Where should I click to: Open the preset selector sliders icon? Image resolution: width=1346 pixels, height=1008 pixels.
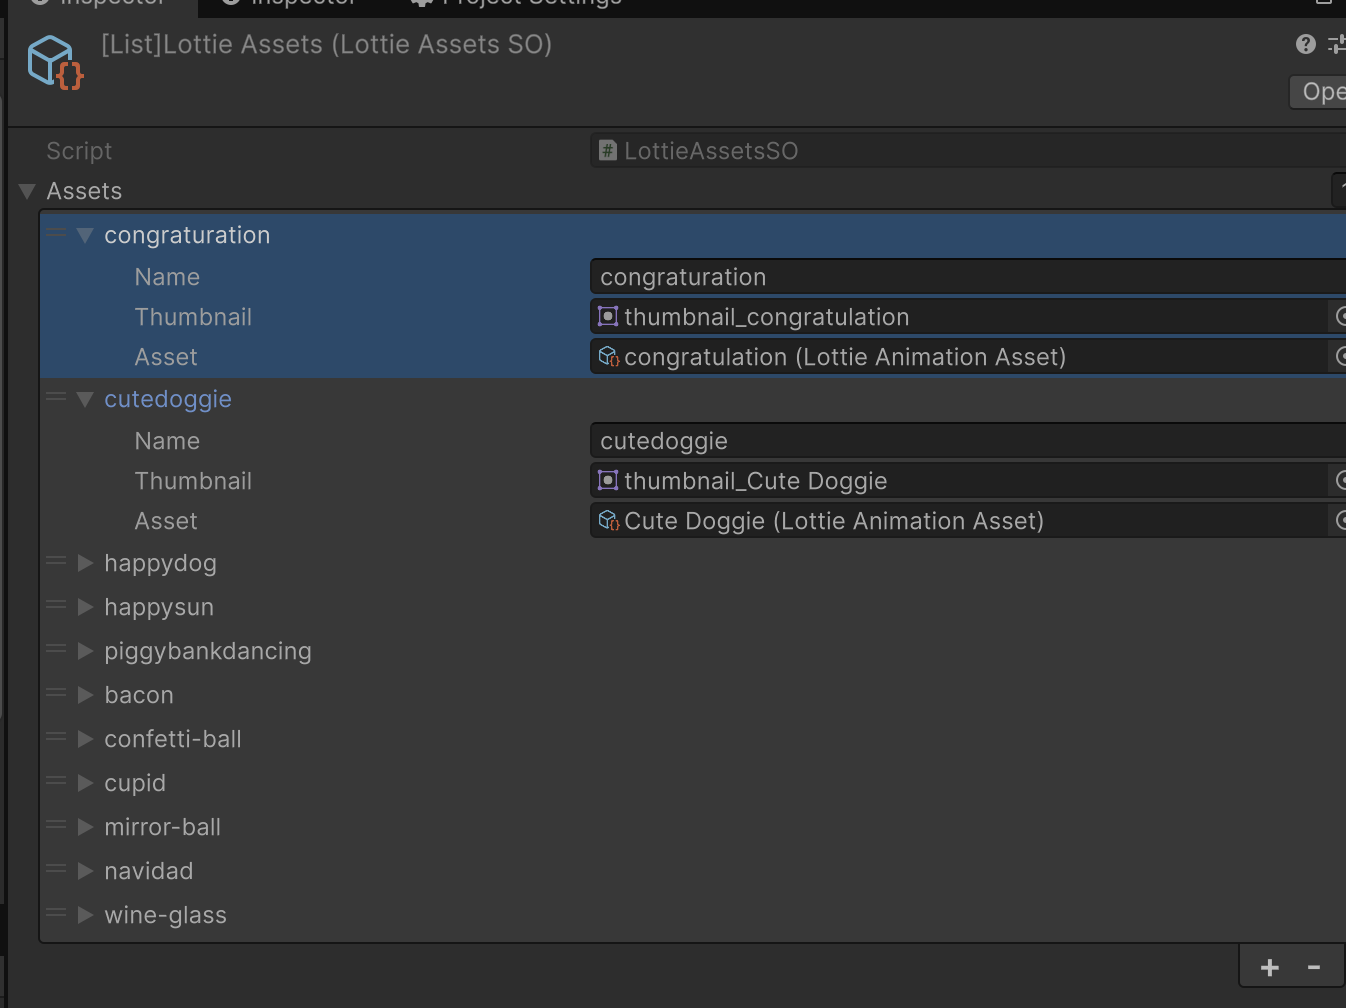1337,44
